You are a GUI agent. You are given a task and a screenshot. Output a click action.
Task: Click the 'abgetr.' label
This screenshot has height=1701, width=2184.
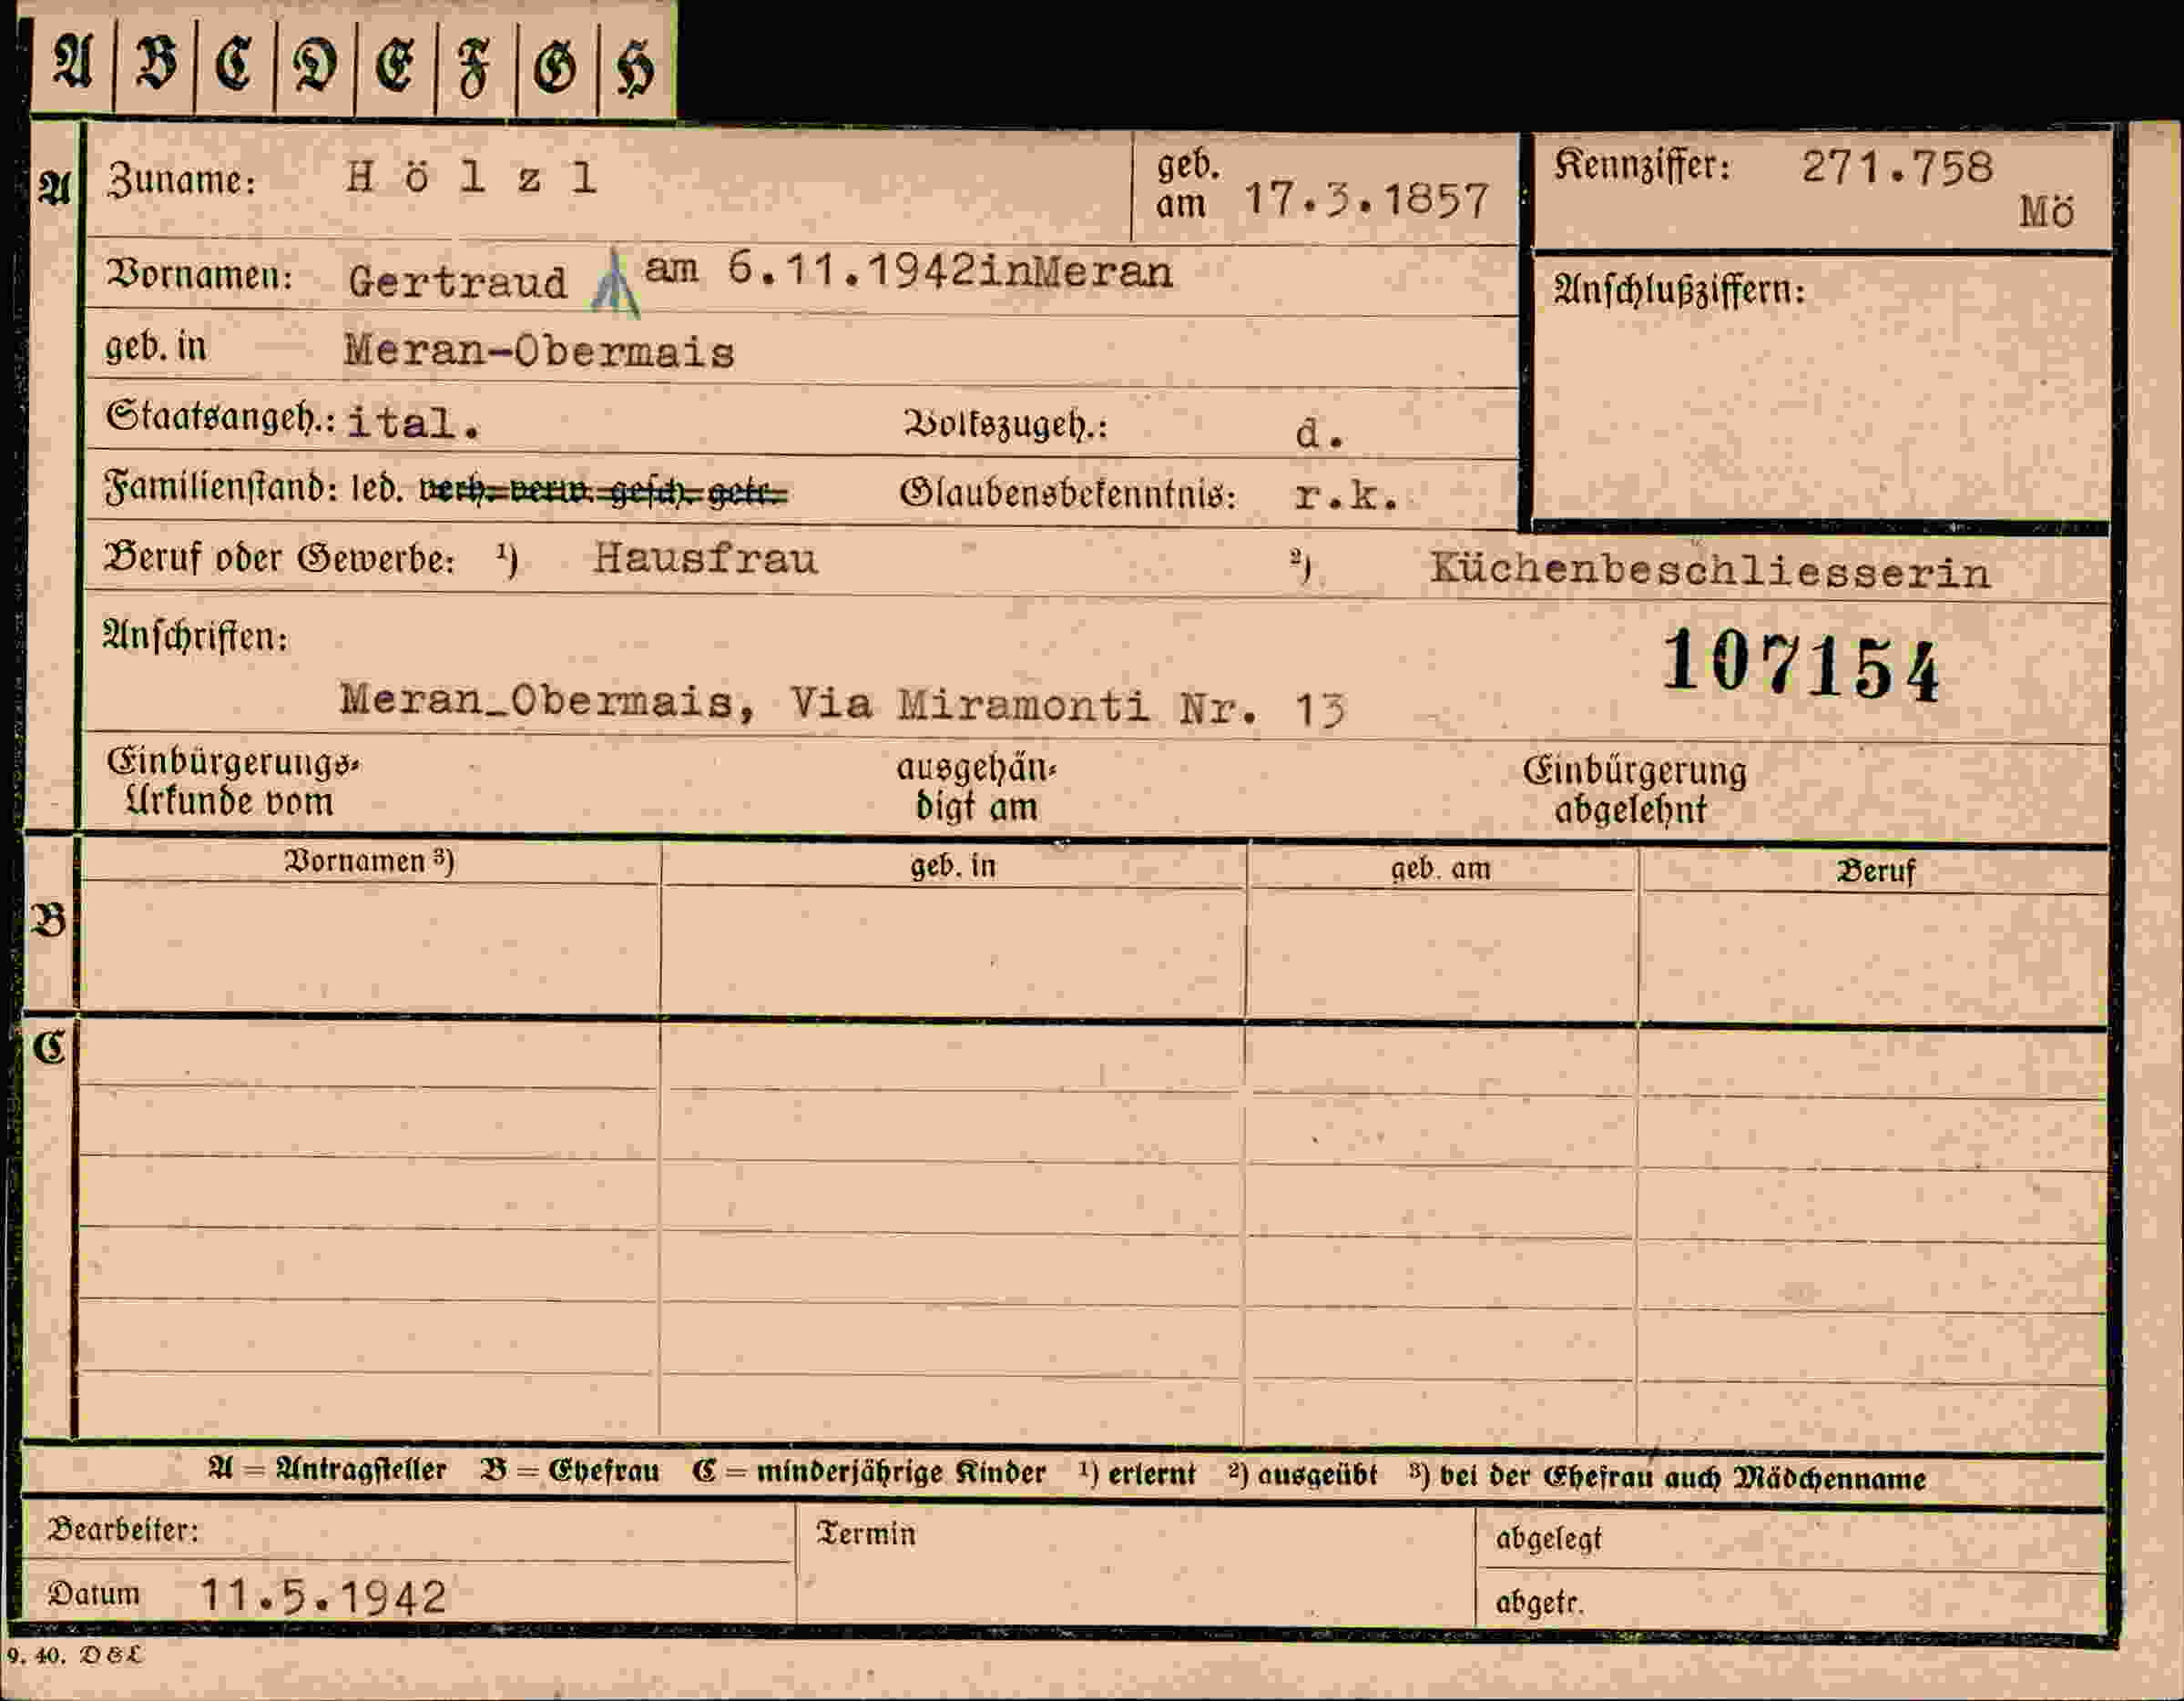click(x=1540, y=1602)
